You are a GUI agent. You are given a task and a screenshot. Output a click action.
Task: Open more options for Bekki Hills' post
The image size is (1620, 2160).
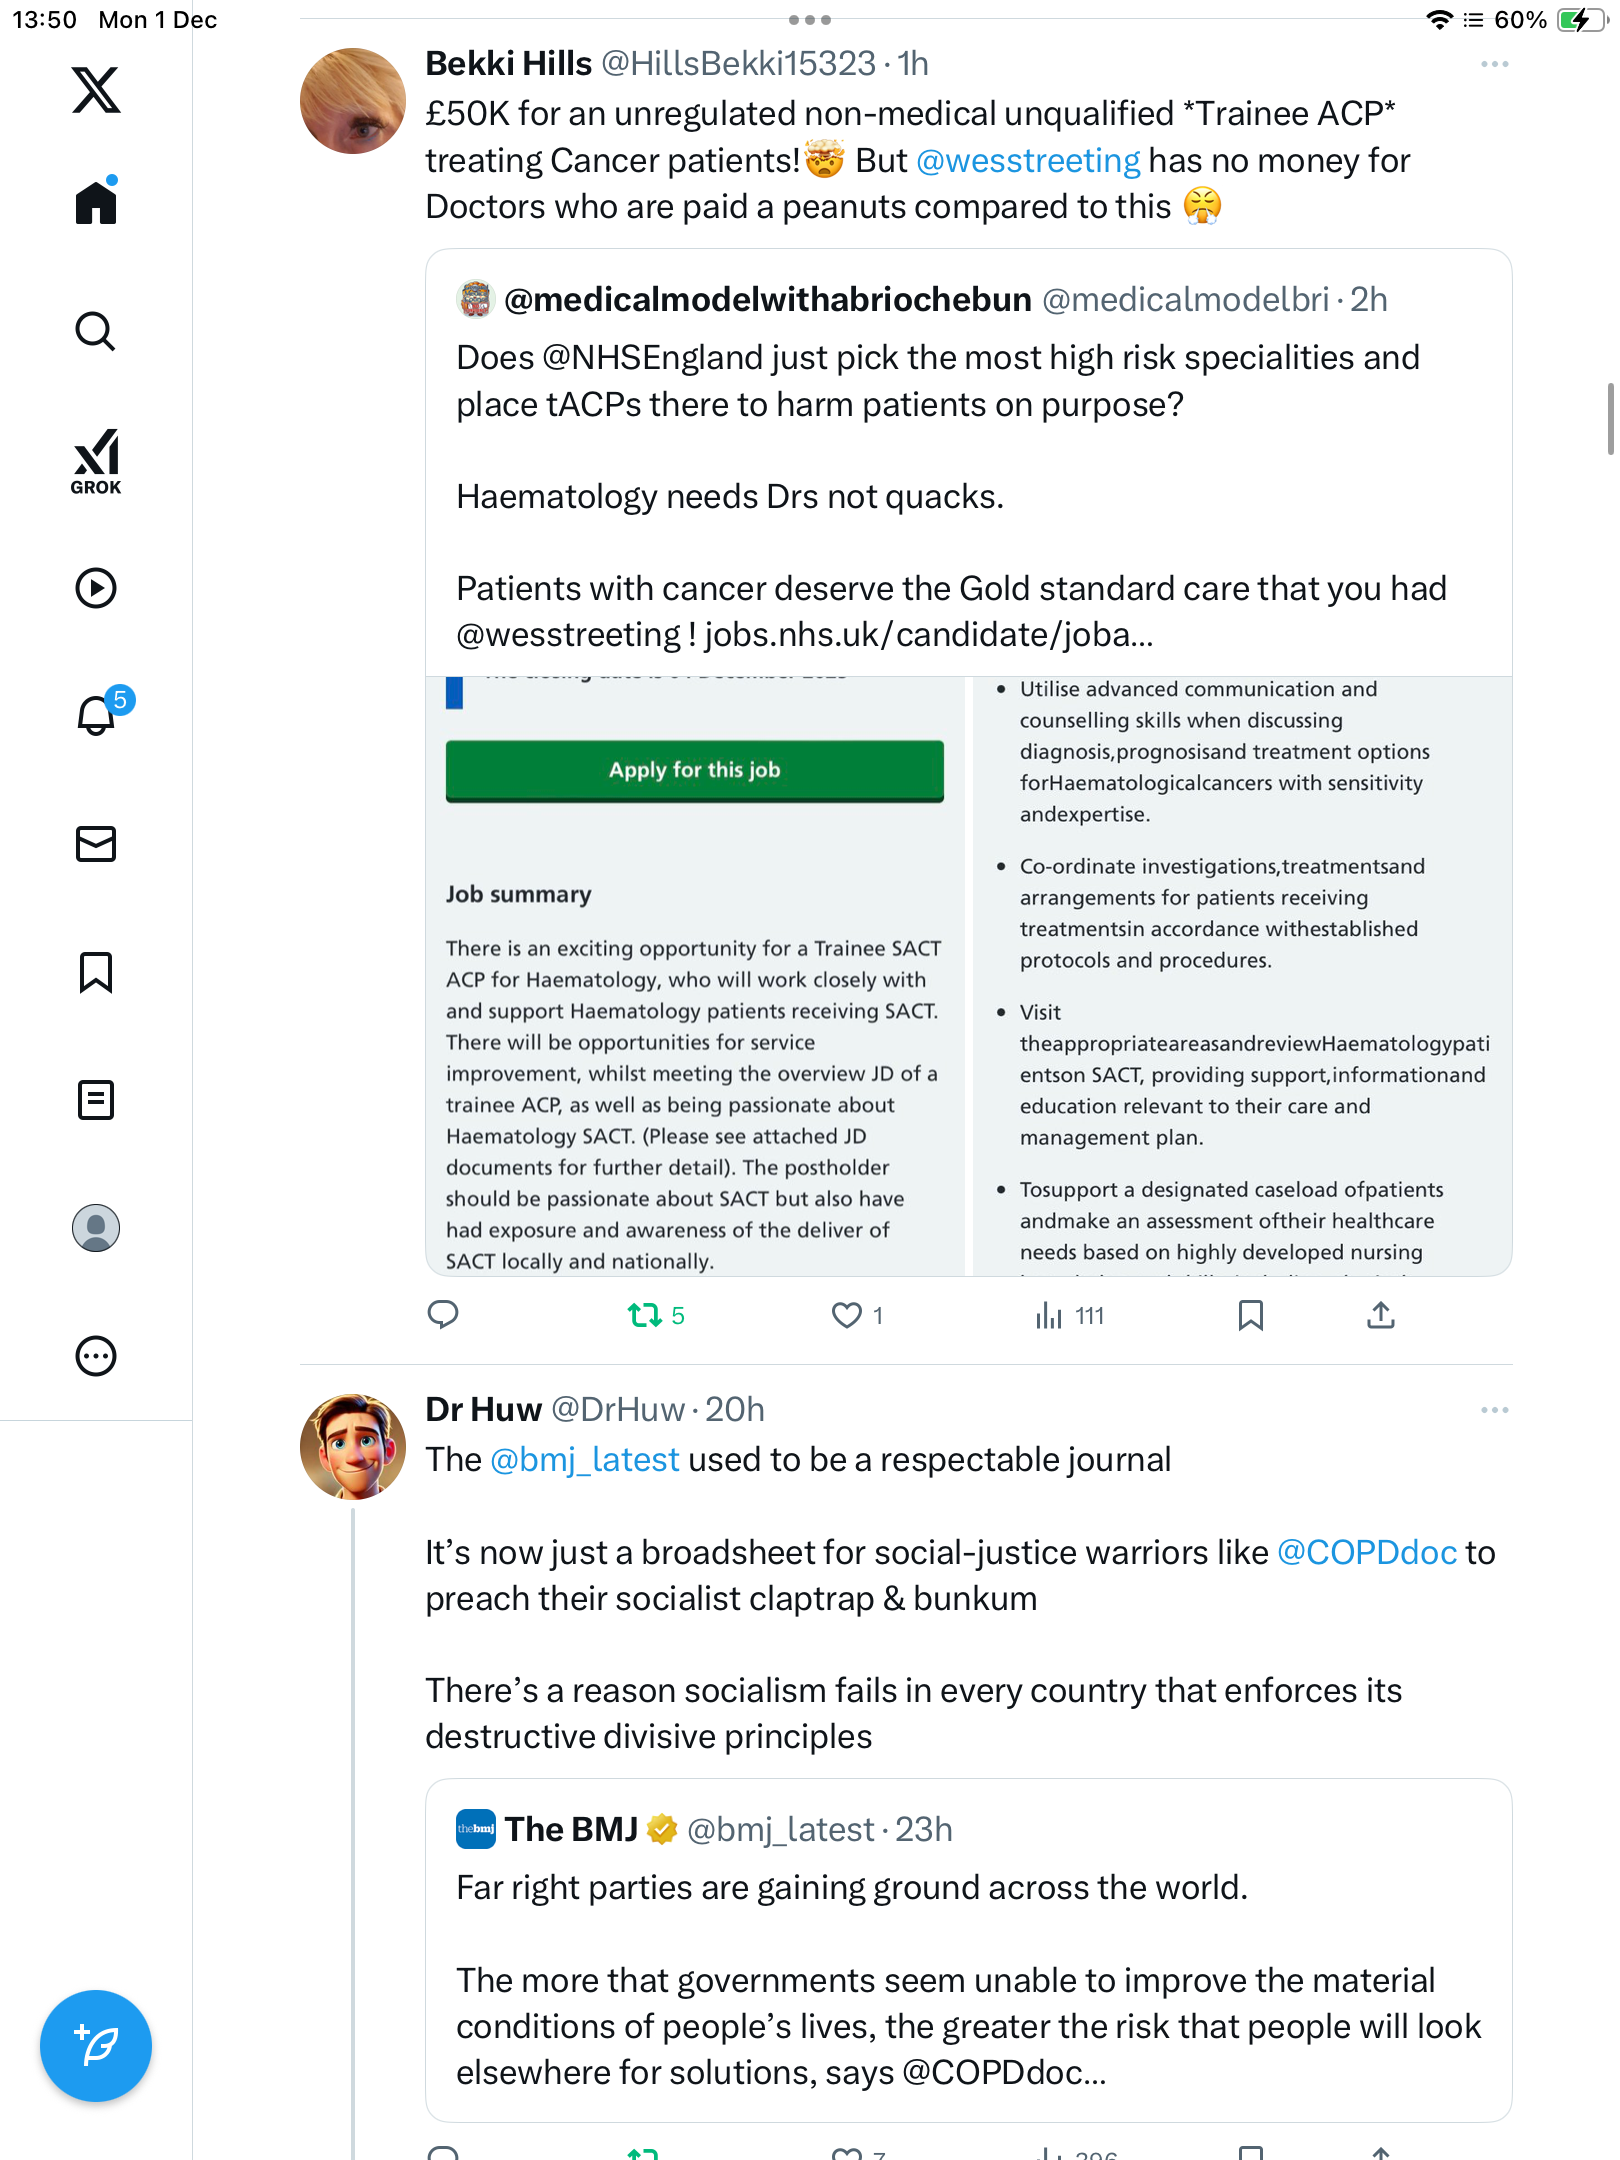coord(1494,64)
